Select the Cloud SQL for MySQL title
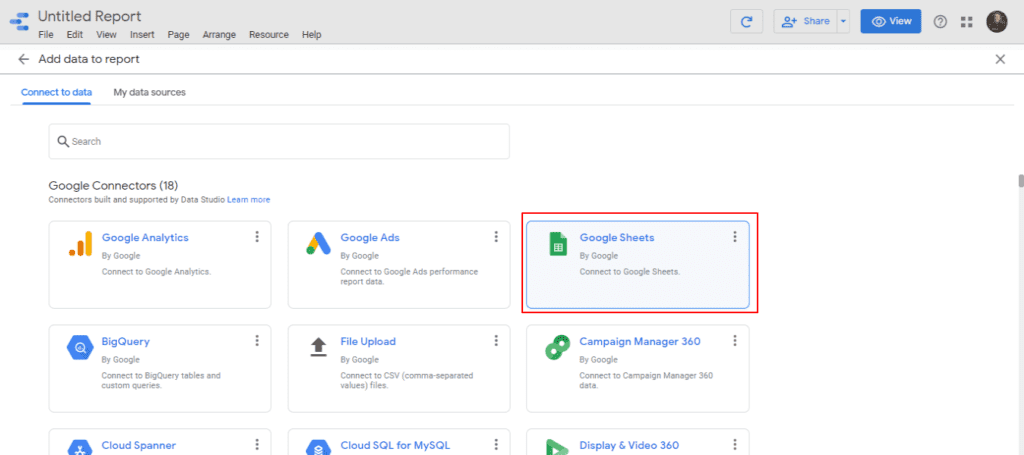This screenshot has width=1024, height=455. tap(395, 445)
